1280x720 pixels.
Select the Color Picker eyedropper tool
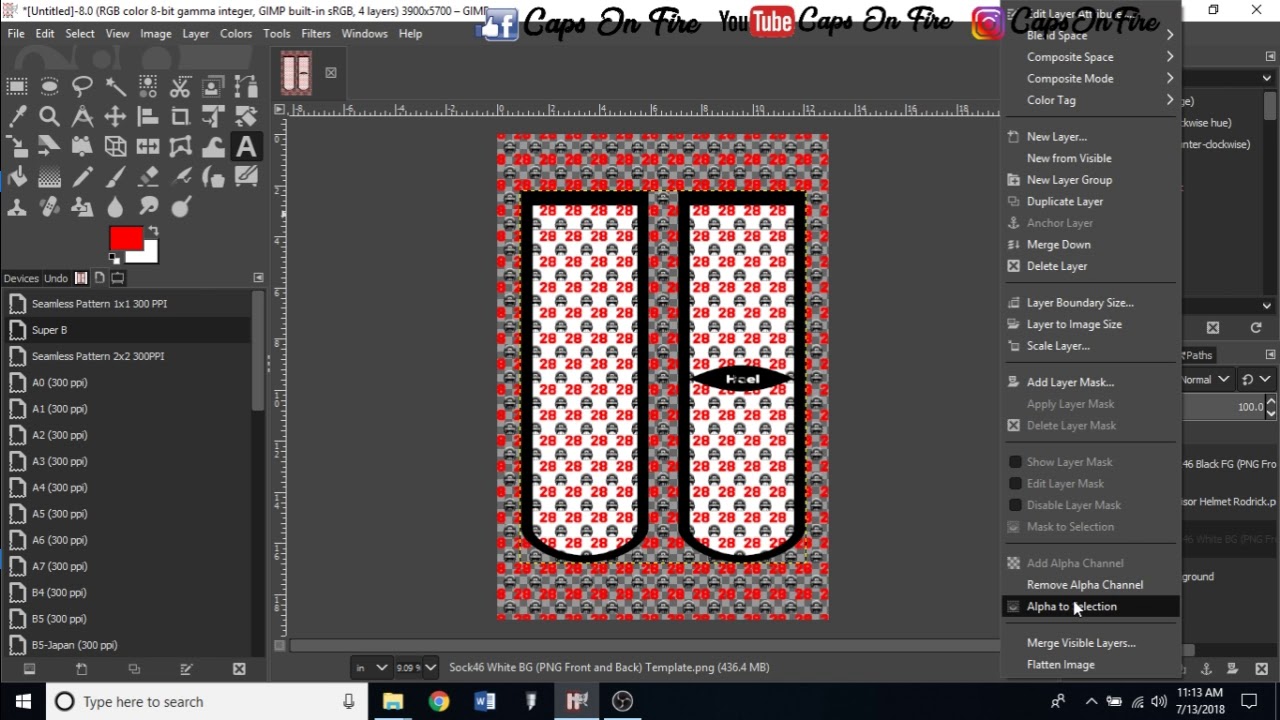pos(17,116)
